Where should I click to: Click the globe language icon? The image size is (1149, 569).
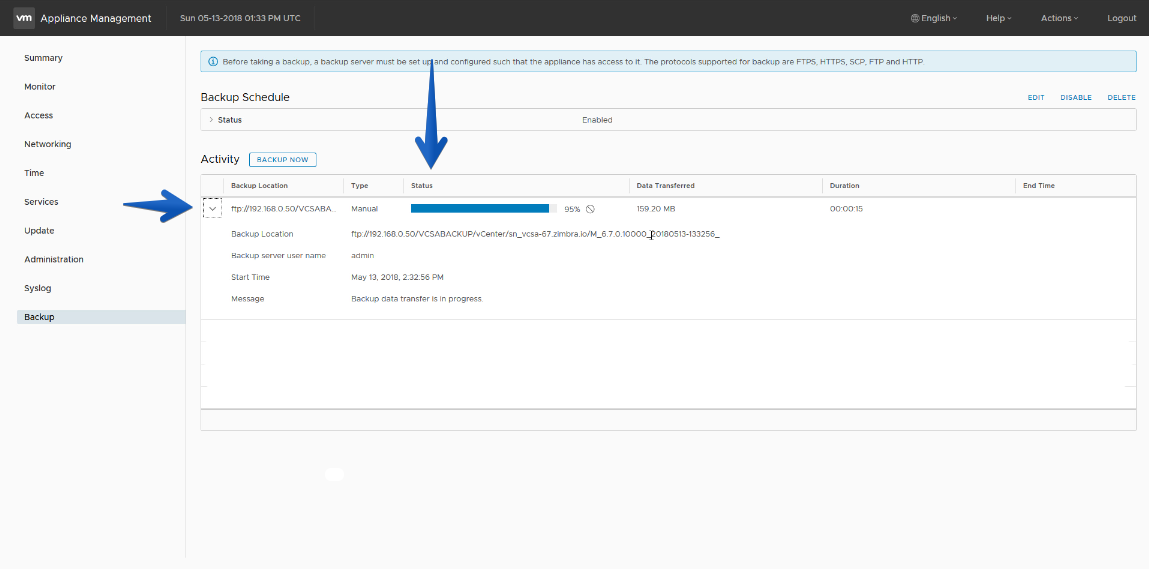915,18
